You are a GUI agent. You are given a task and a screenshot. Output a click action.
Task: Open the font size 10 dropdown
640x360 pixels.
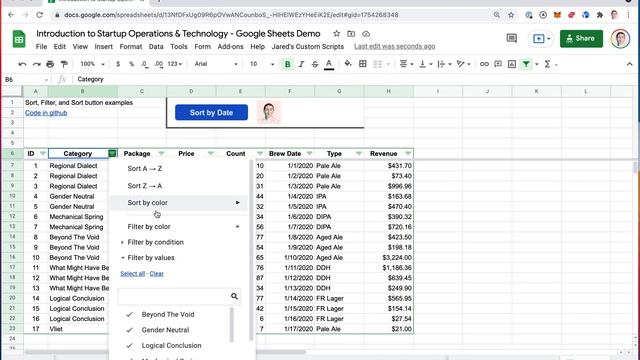pyautogui.click(x=262, y=64)
